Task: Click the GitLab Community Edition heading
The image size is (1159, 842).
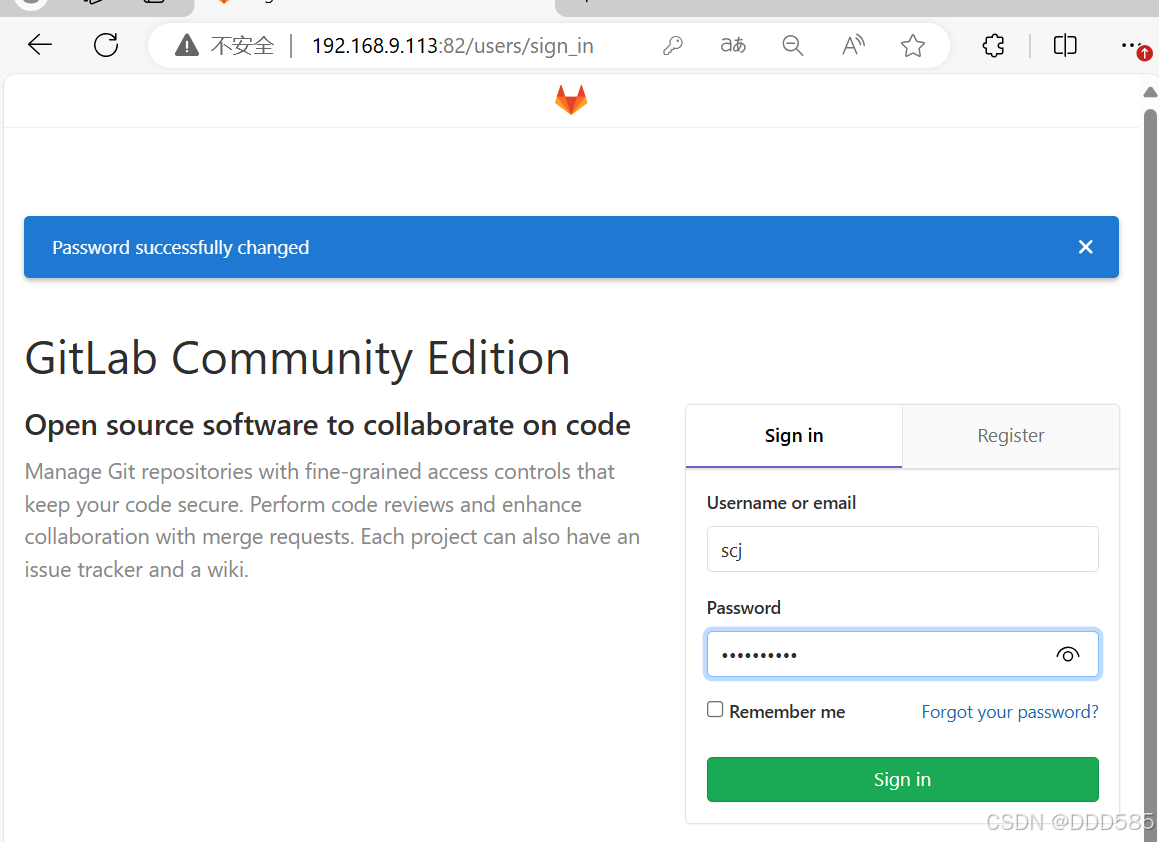Action: [x=297, y=359]
